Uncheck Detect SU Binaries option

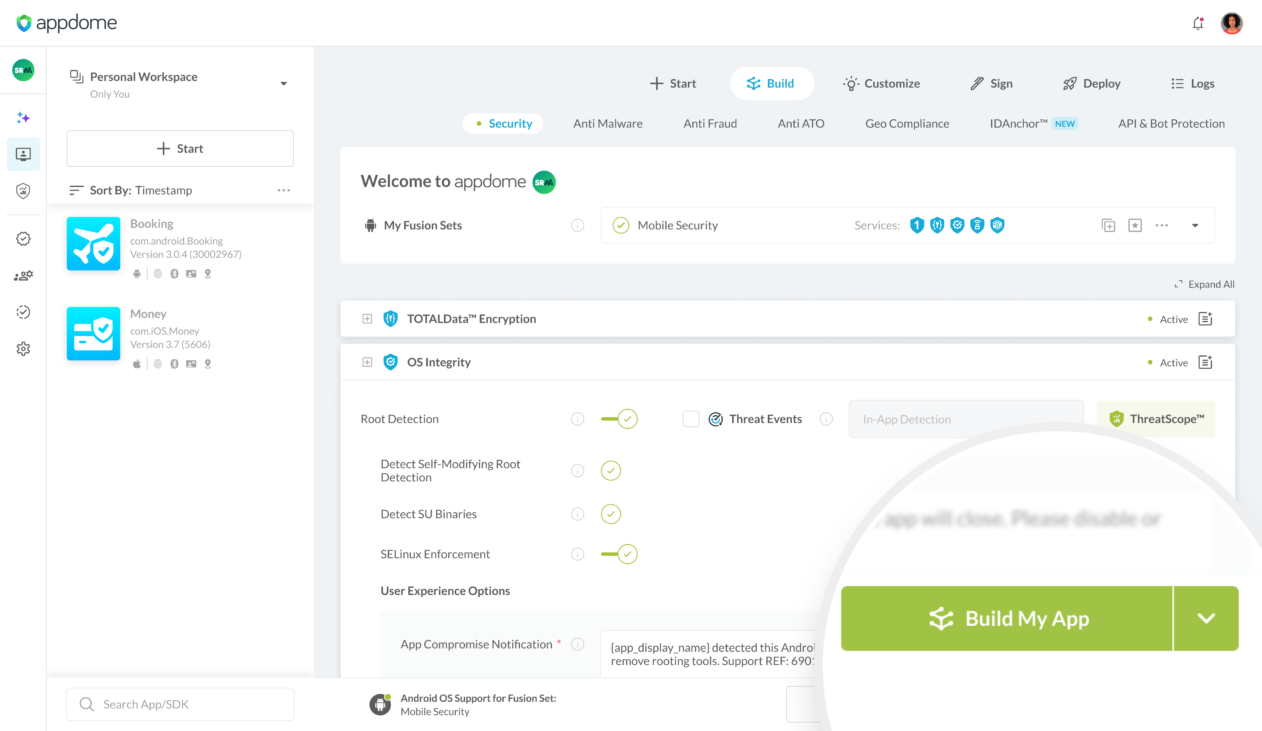pos(611,514)
